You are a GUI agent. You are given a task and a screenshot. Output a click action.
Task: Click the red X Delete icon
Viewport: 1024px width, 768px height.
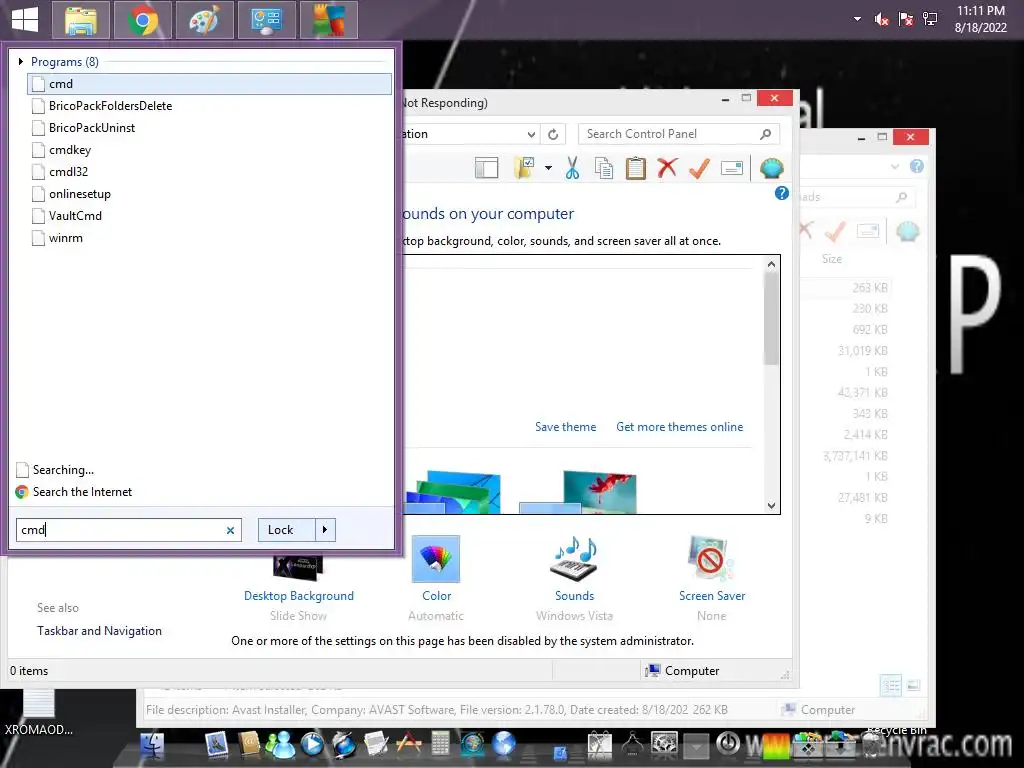[x=667, y=168]
